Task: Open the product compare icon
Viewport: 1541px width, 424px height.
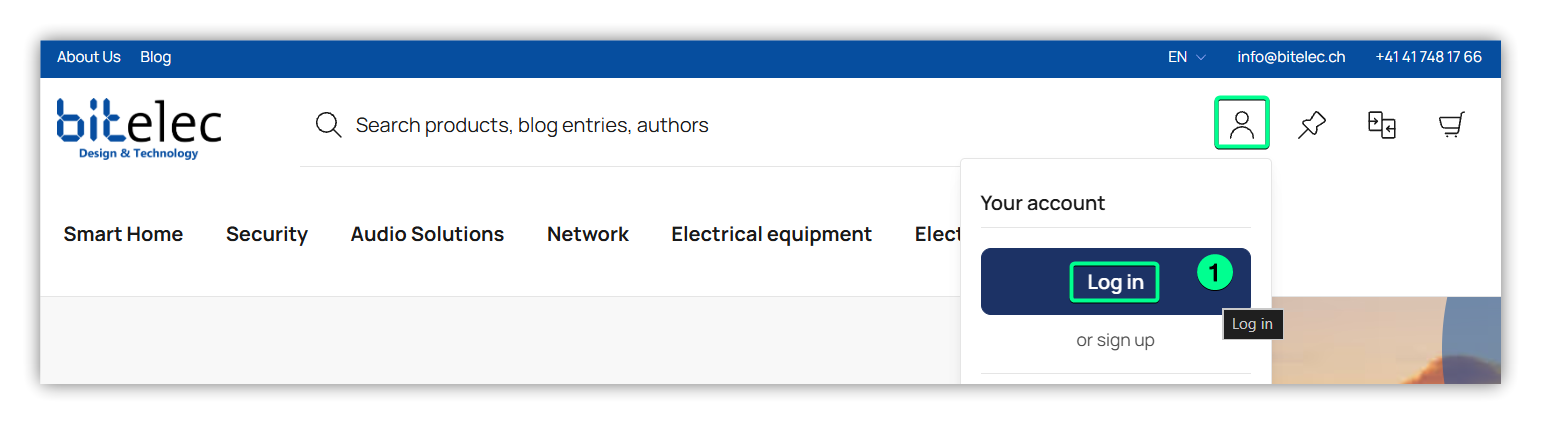Action: [x=1381, y=125]
